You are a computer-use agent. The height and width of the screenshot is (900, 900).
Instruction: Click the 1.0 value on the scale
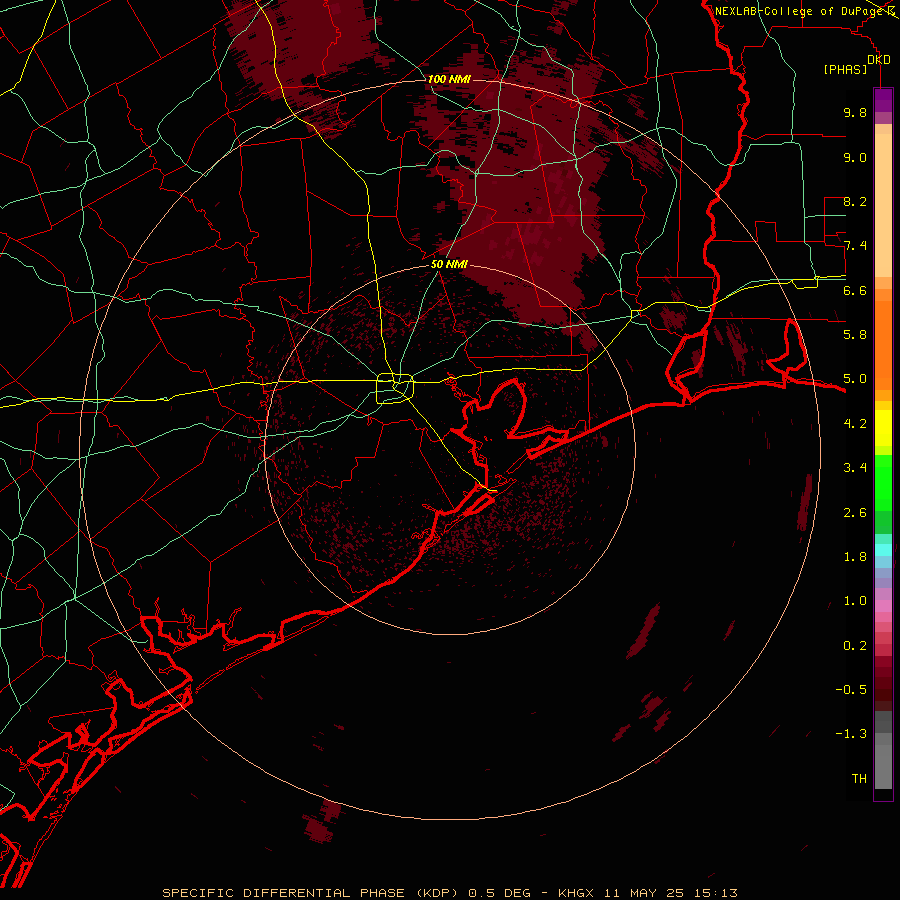point(855,601)
